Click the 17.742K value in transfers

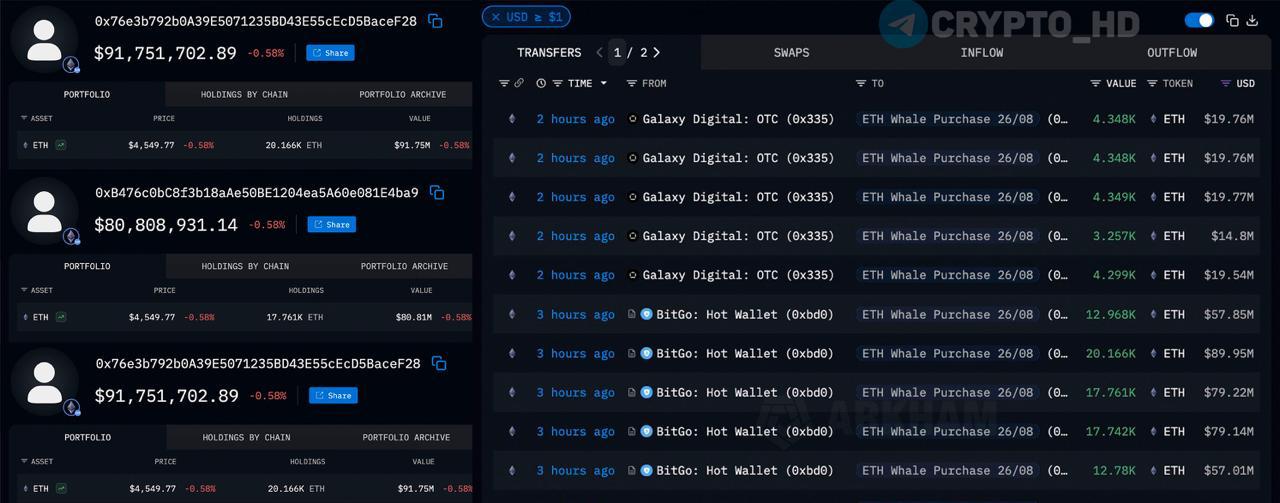(1111, 431)
